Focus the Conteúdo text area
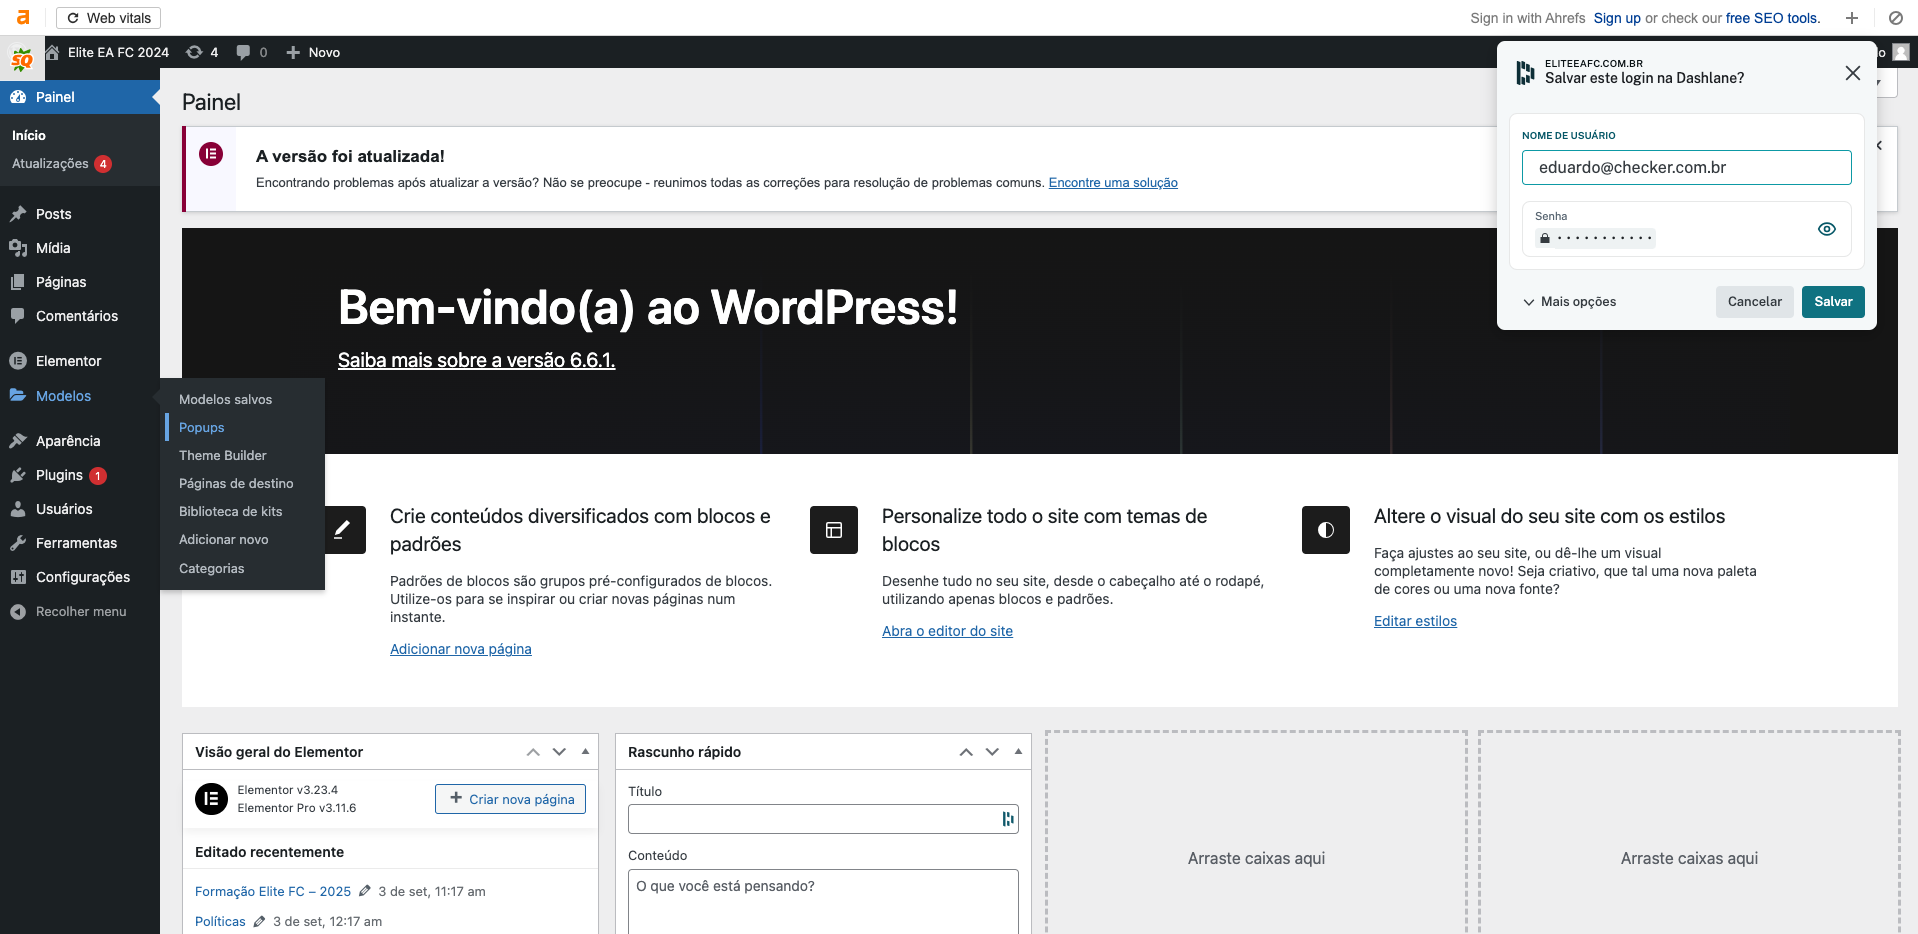Viewport: 1918px width, 934px height. pyautogui.click(x=822, y=901)
